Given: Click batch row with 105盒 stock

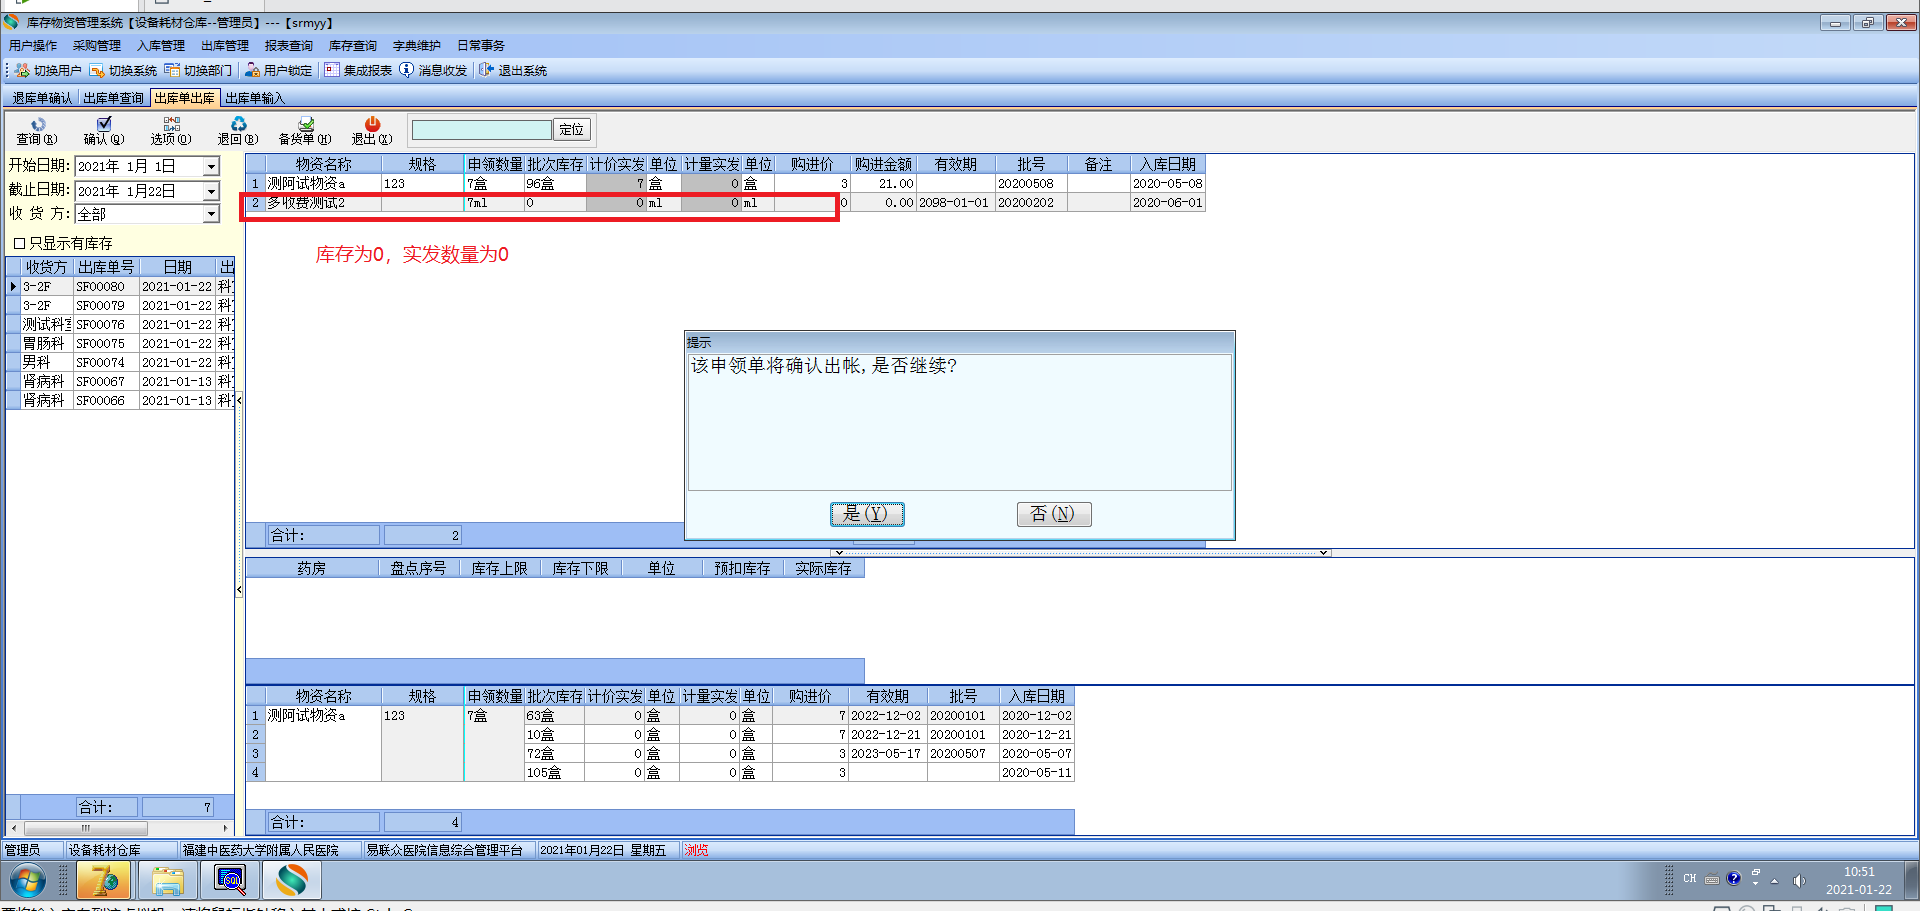Looking at the screenshot, I should click(x=660, y=773).
